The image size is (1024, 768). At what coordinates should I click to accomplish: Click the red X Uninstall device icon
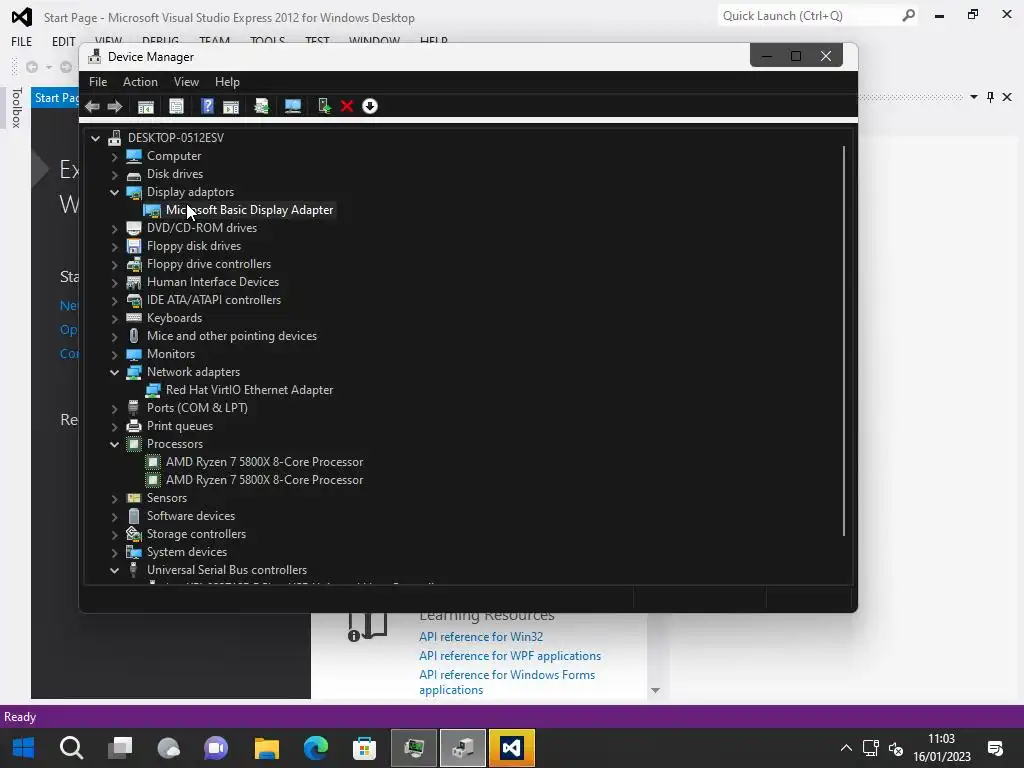(x=347, y=106)
